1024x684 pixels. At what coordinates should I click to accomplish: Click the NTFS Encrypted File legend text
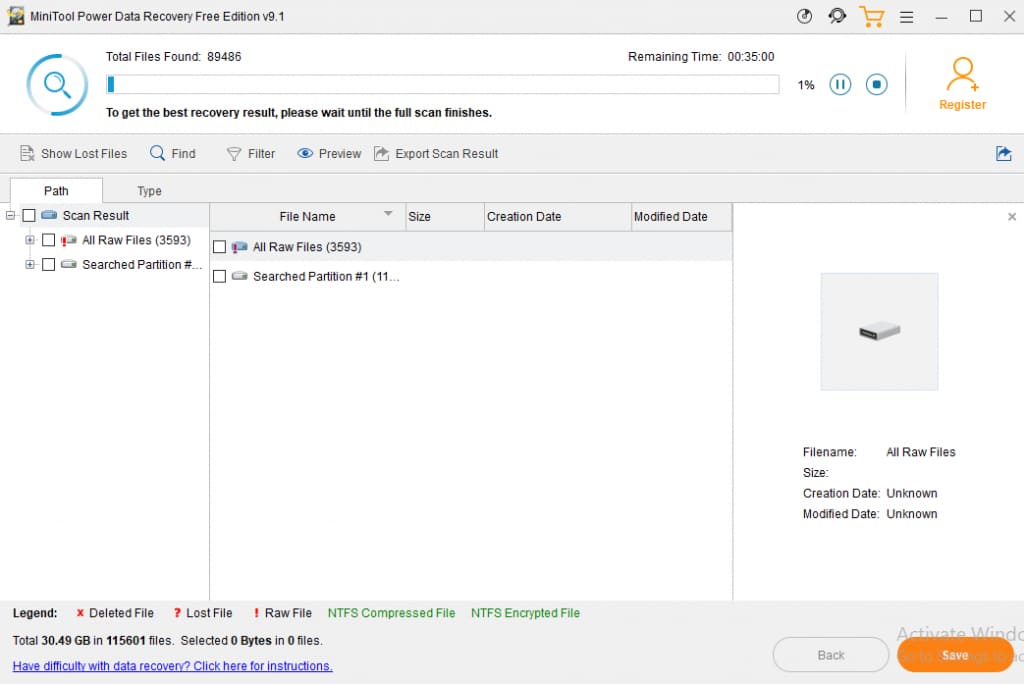tap(525, 613)
